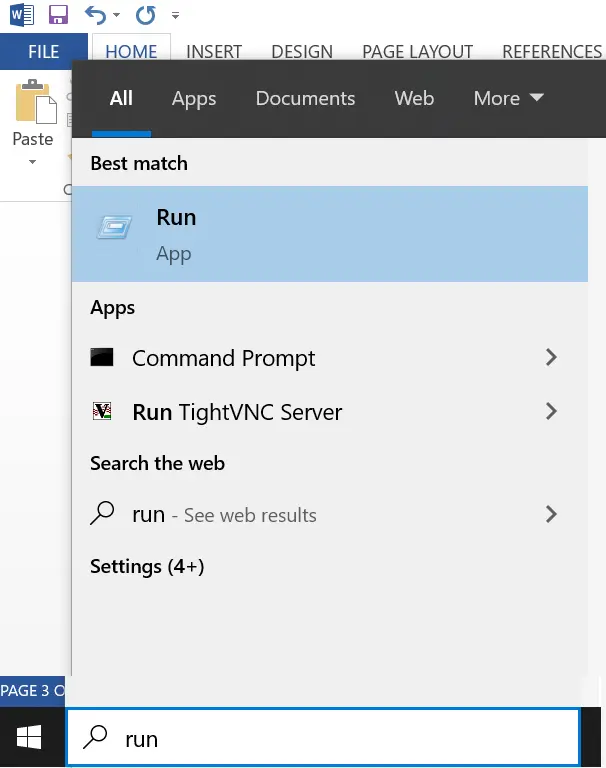
Task: Click the taskbar search magnifier icon
Action: pyautogui.click(x=95, y=737)
